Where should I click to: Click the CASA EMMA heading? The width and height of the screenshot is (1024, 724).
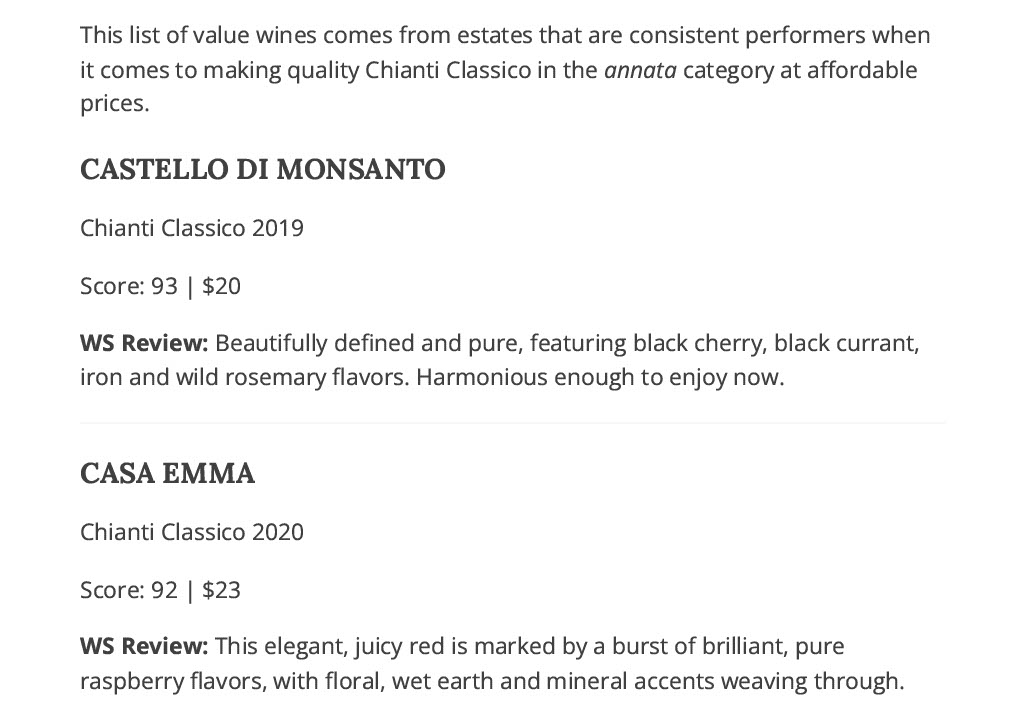point(167,473)
